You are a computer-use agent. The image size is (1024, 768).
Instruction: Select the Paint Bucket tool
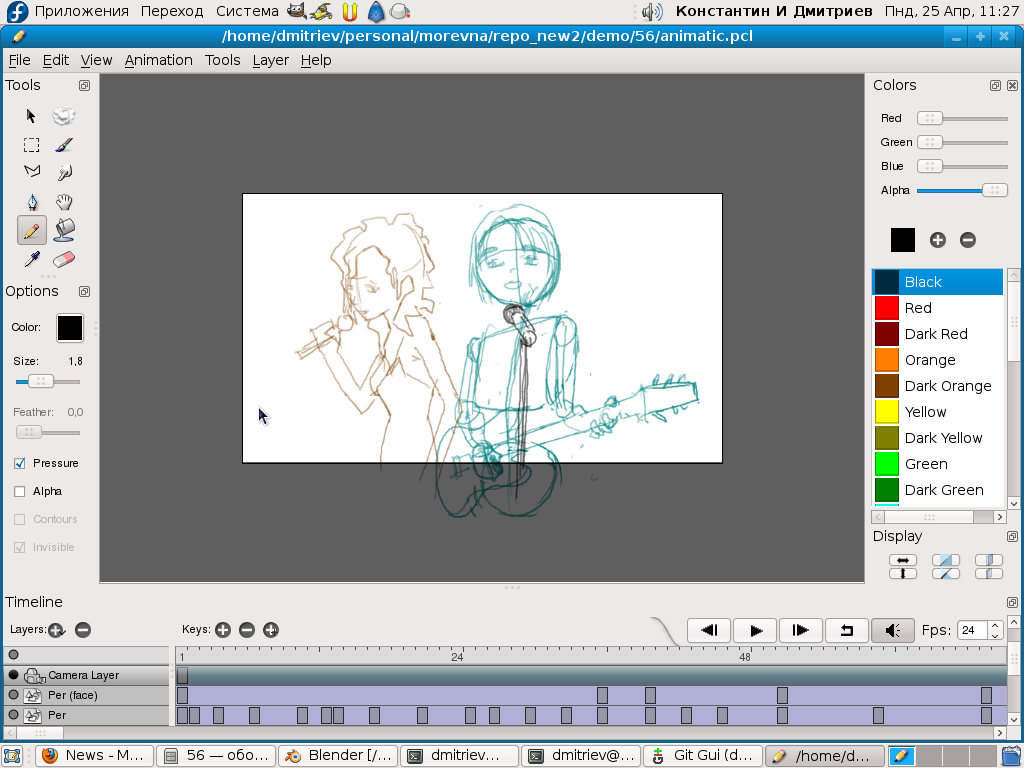(x=64, y=230)
